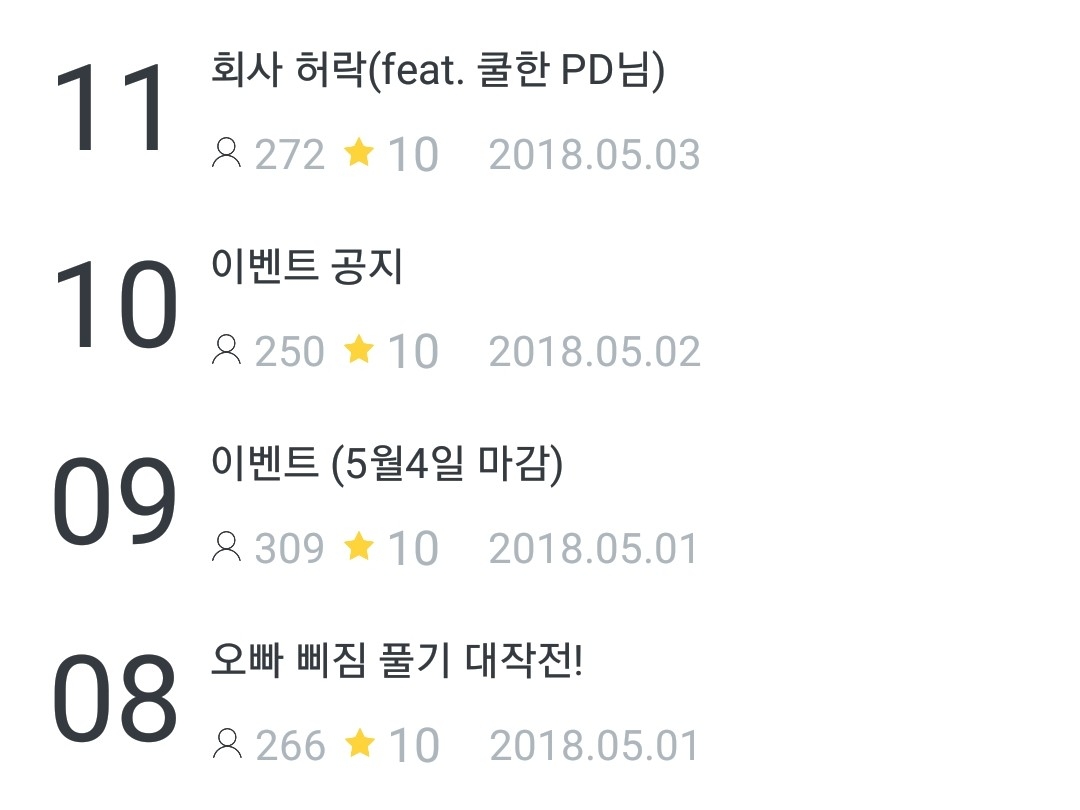
Task: Click the viewer icon beside count 250
Action: pyautogui.click(x=227, y=350)
